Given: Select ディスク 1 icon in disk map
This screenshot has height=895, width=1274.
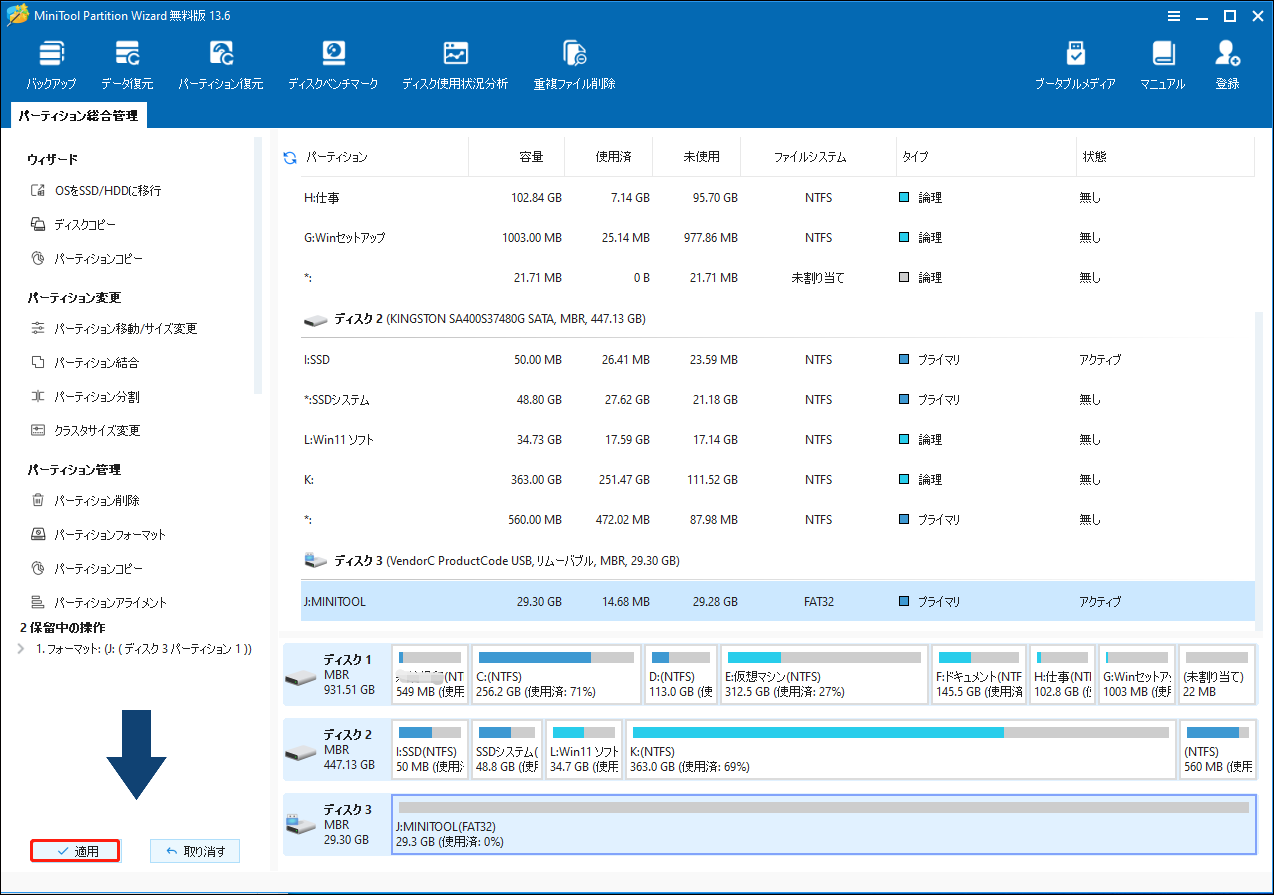Looking at the screenshot, I should tap(300, 678).
